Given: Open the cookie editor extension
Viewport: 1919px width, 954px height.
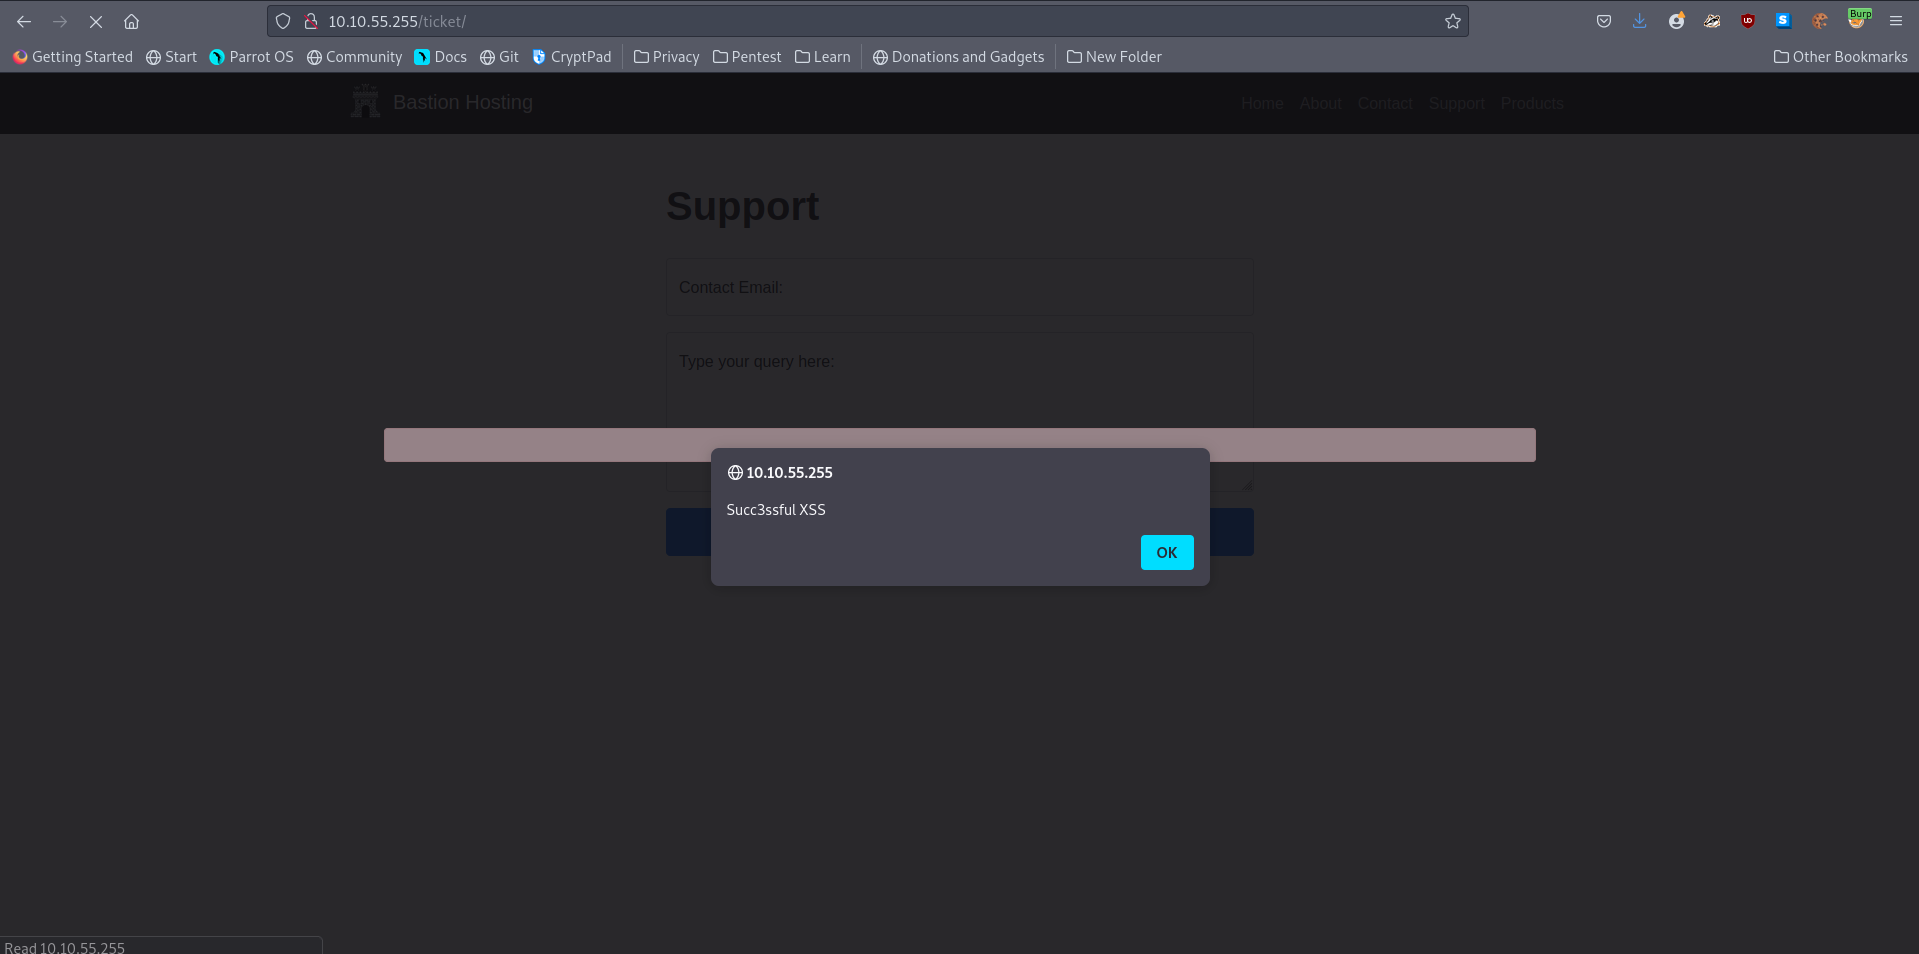Looking at the screenshot, I should pos(1819,21).
